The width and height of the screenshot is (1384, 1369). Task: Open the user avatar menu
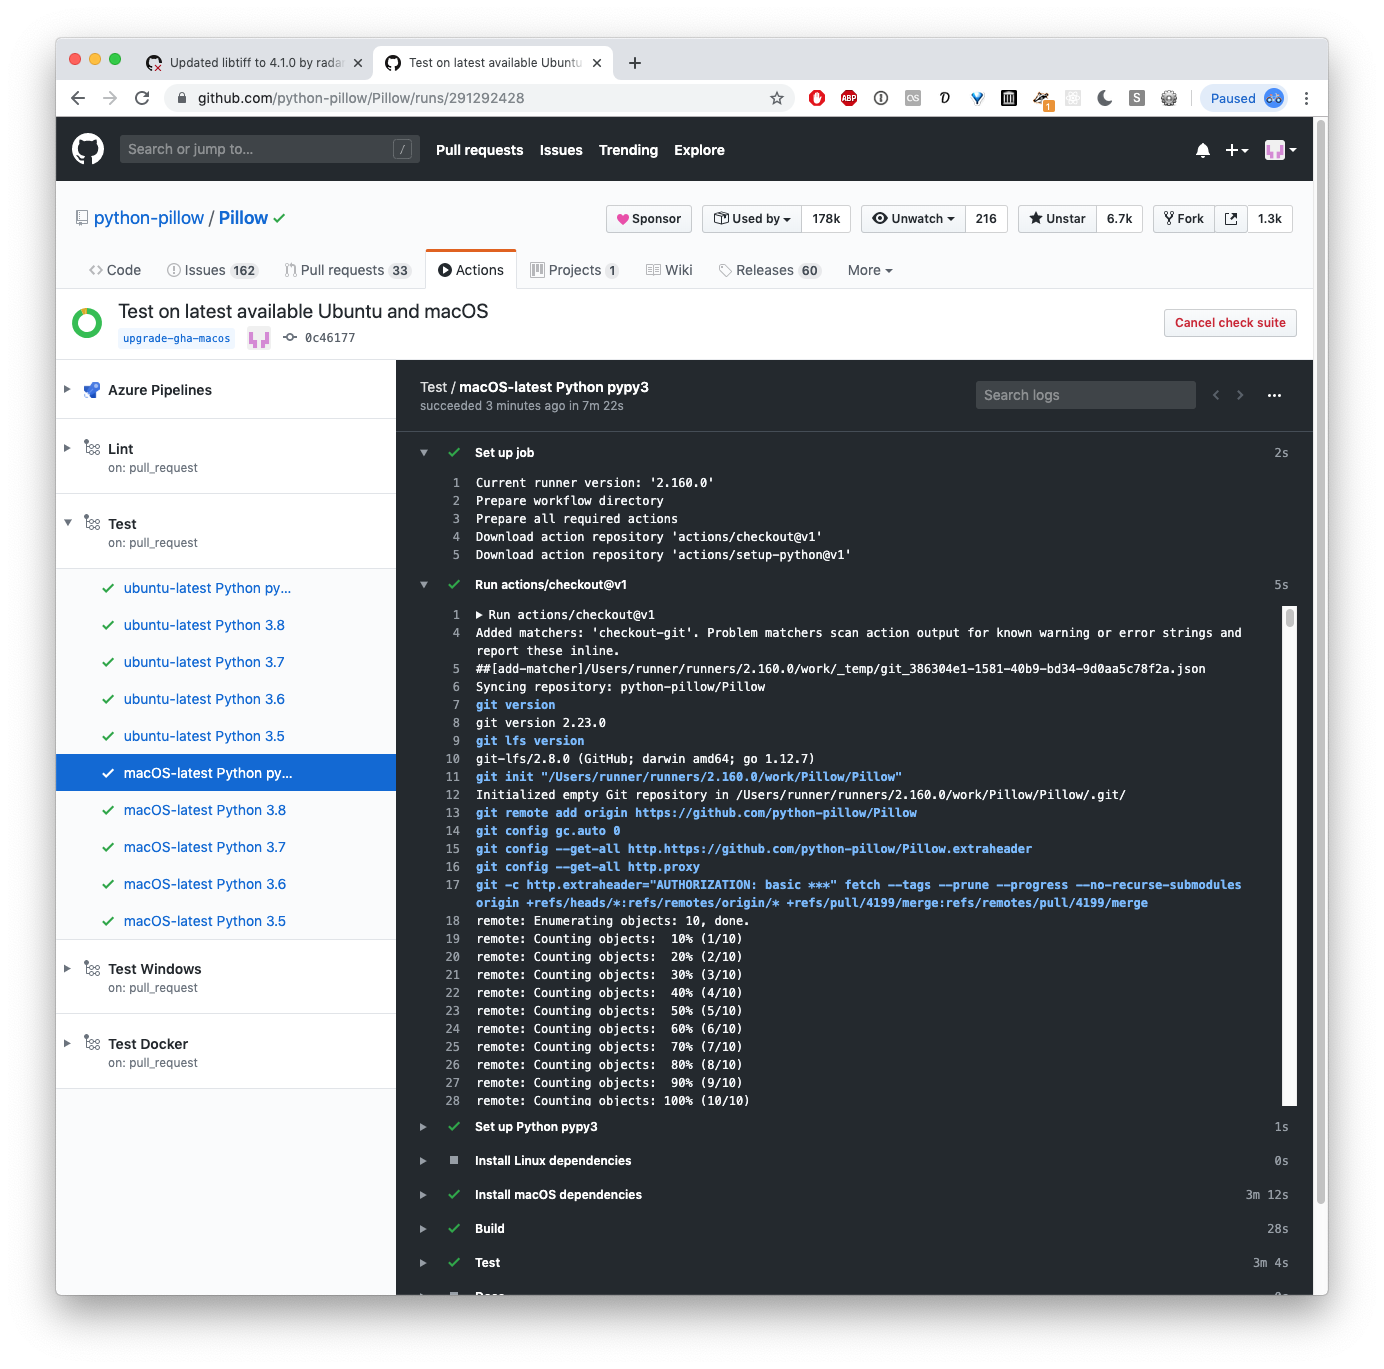coord(1281,150)
